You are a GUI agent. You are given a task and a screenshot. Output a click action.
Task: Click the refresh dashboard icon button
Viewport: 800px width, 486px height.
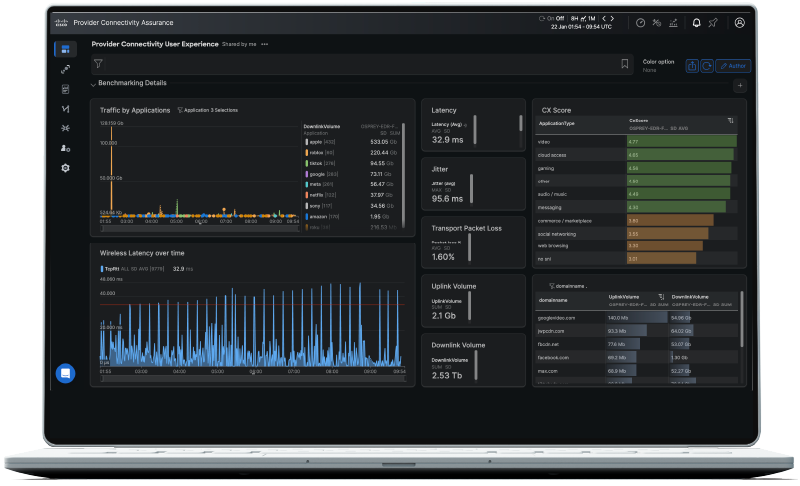point(706,65)
